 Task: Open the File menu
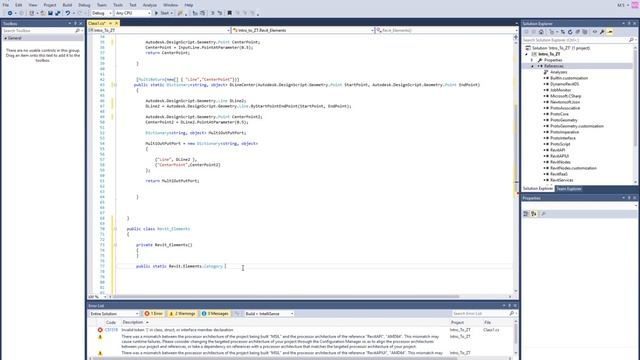coord(6,5)
